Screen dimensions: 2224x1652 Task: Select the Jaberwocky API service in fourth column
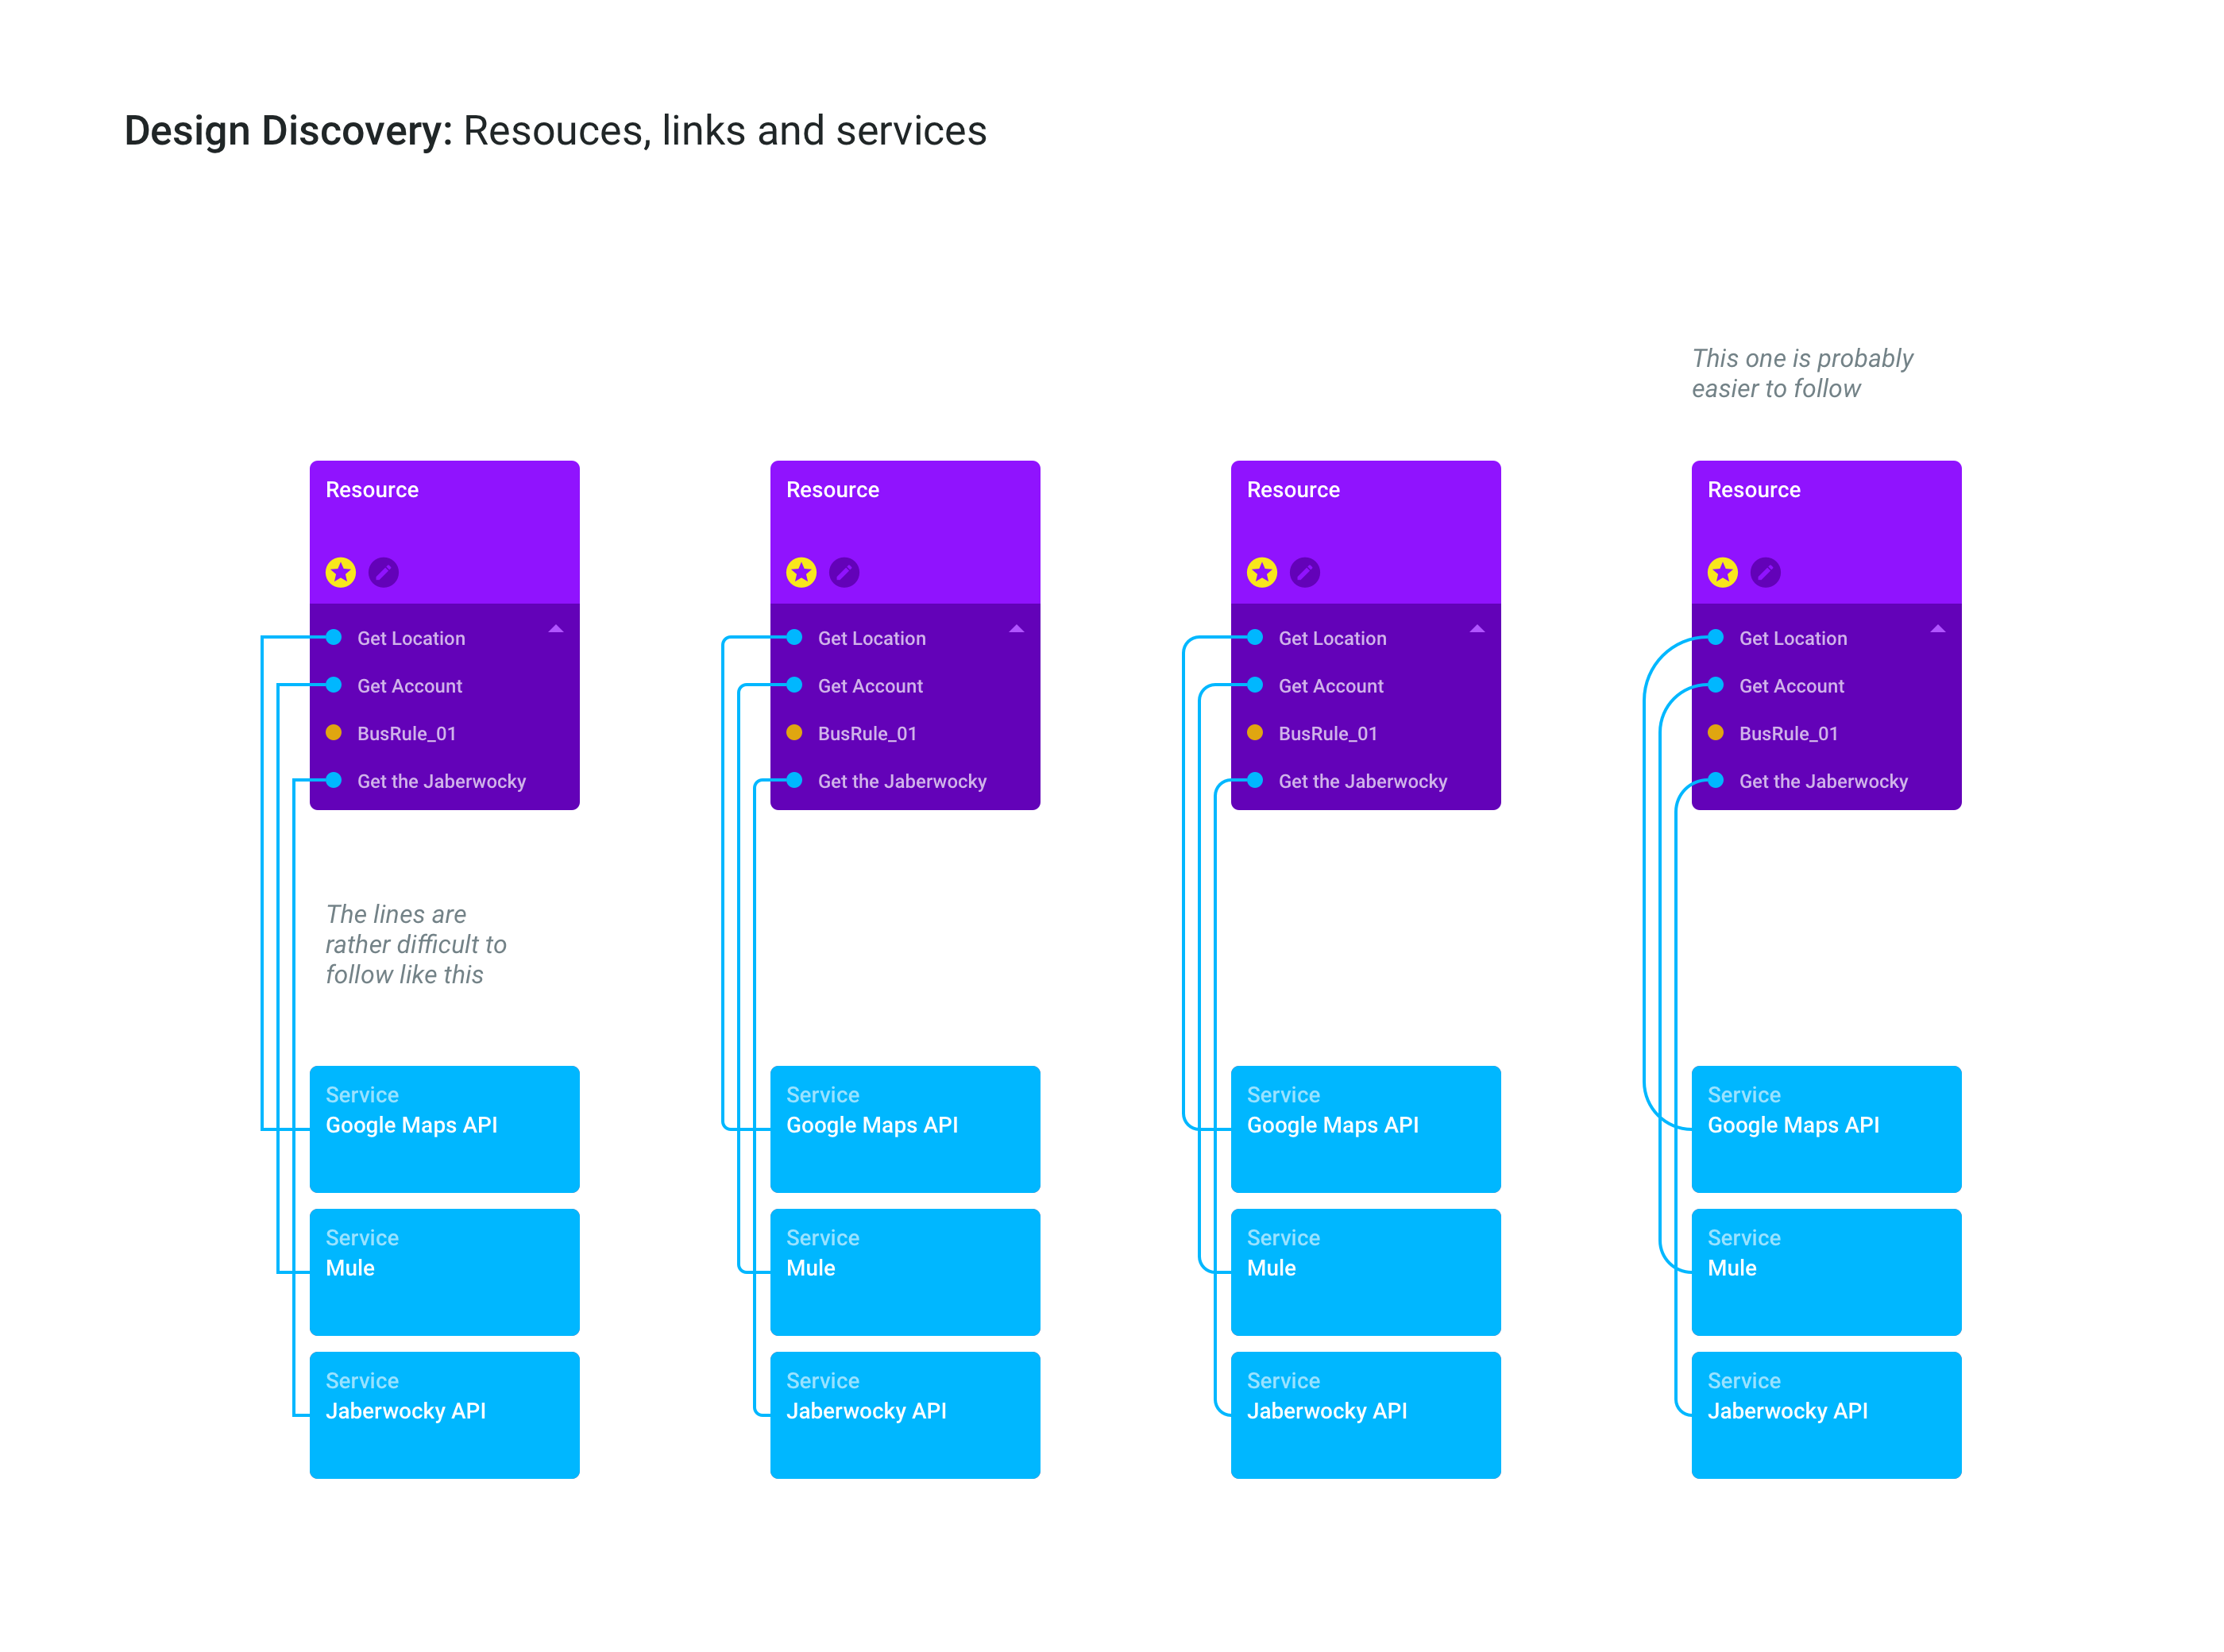(x=1825, y=1414)
